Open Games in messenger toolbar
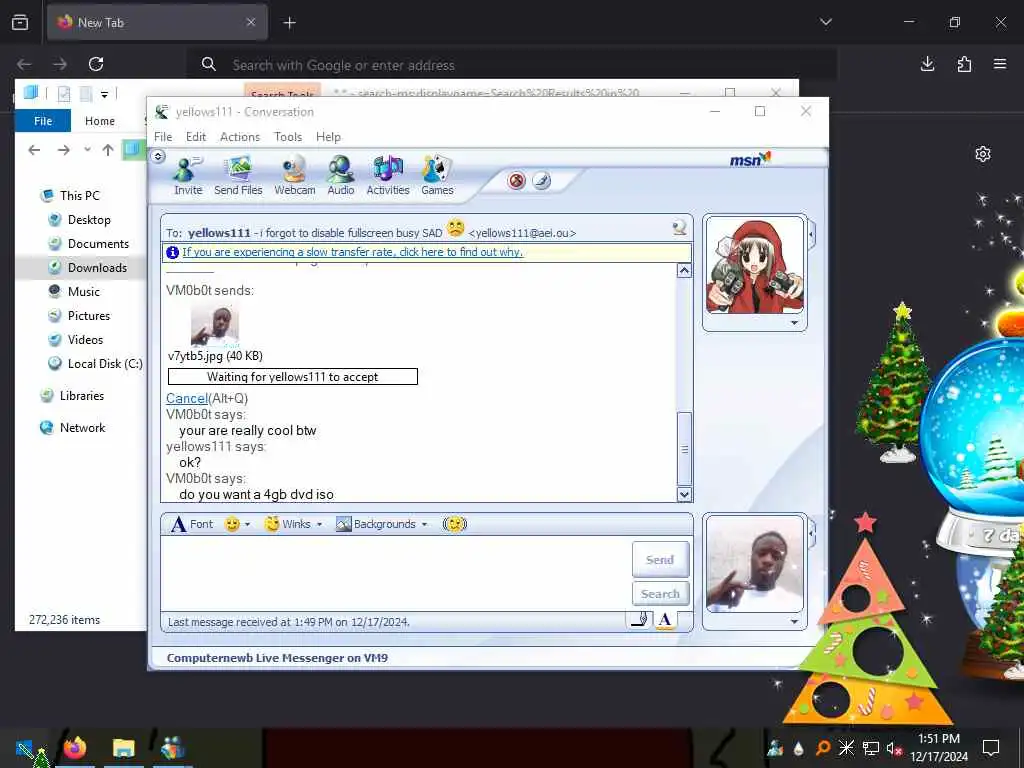 click(437, 176)
